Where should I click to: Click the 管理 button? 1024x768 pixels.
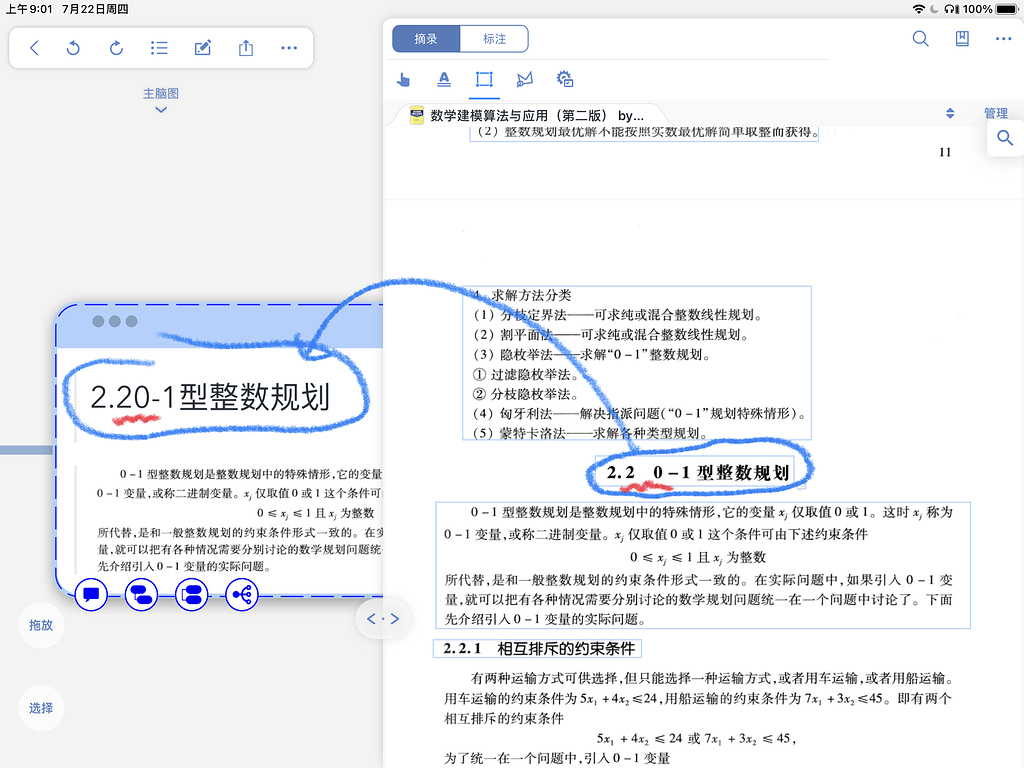pyautogui.click(x=996, y=113)
